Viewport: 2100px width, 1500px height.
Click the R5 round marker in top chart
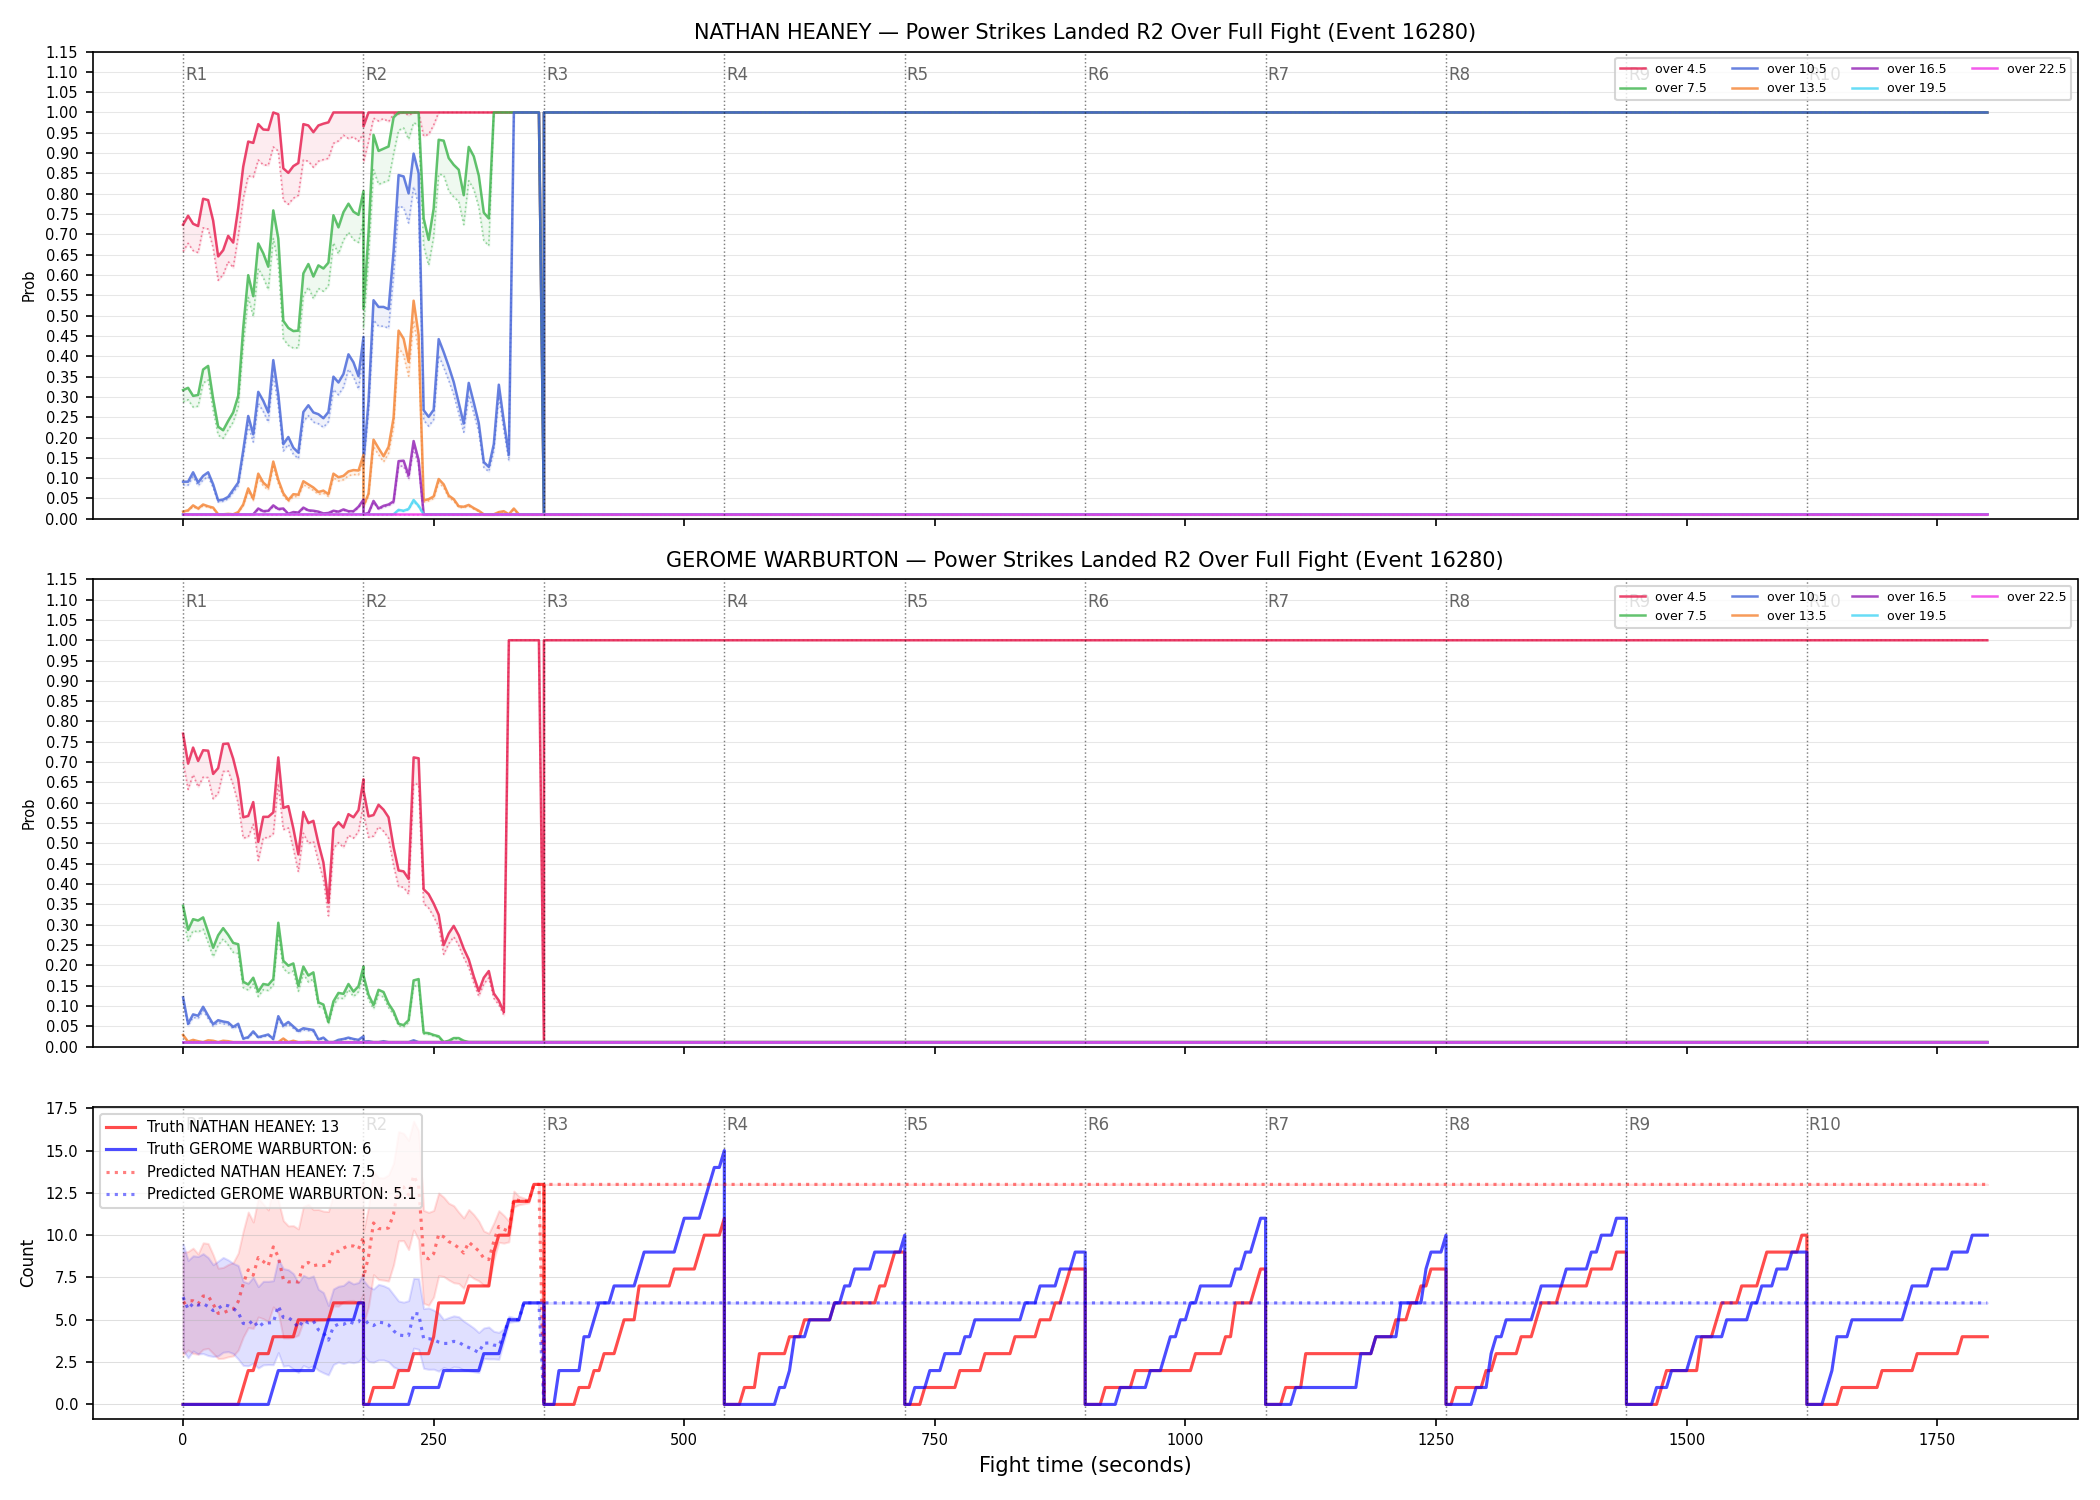[917, 74]
